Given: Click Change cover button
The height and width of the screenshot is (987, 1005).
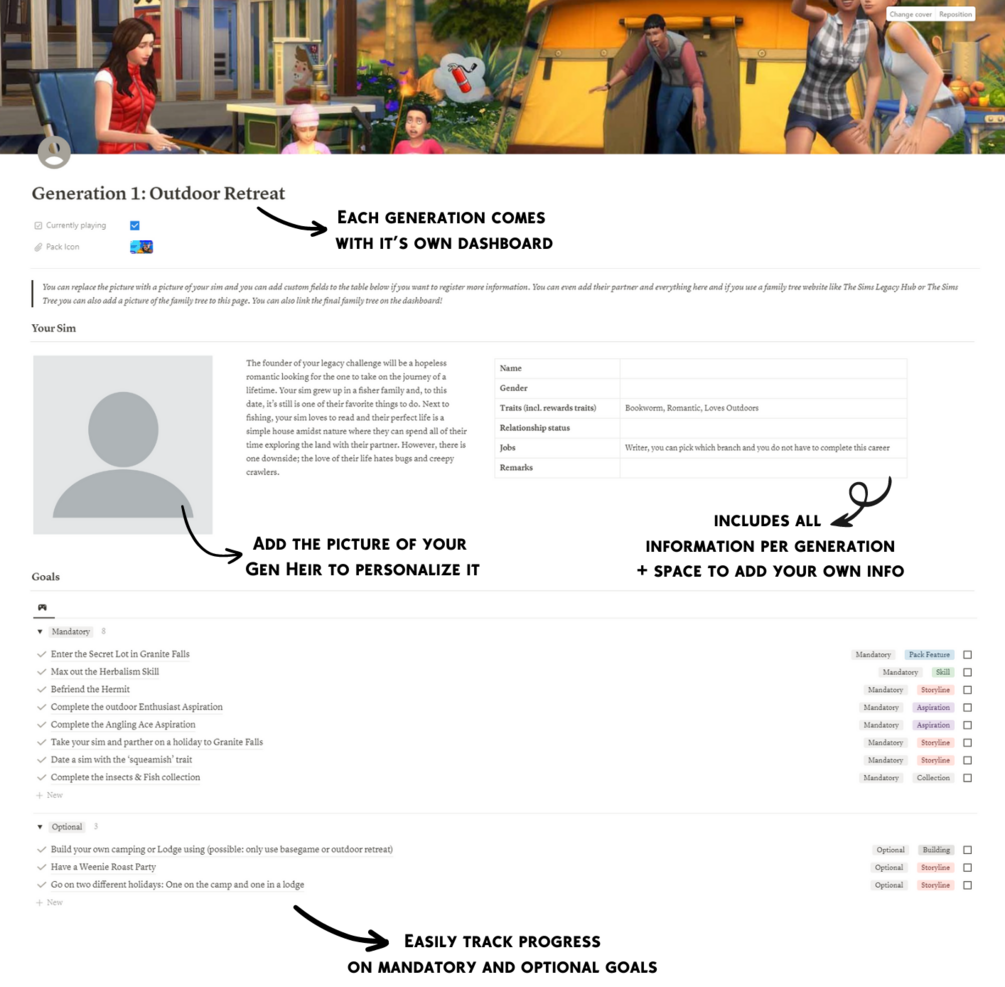Looking at the screenshot, I should coord(910,14).
